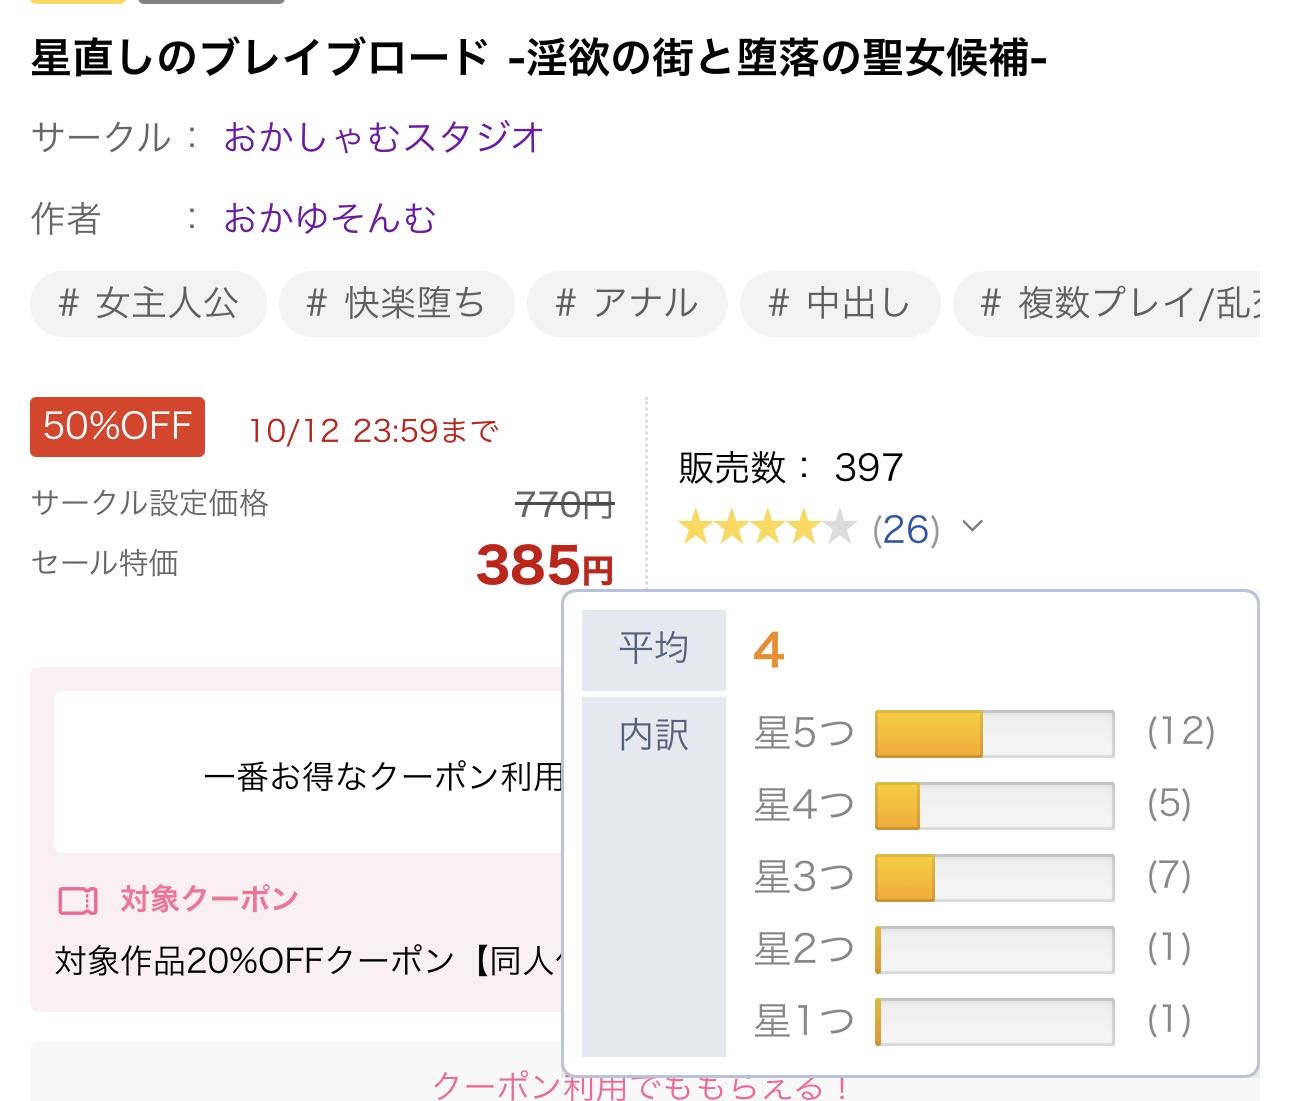
Task: Open 対象作品20%OFFクーポン entry
Action: [x=308, y=961]
